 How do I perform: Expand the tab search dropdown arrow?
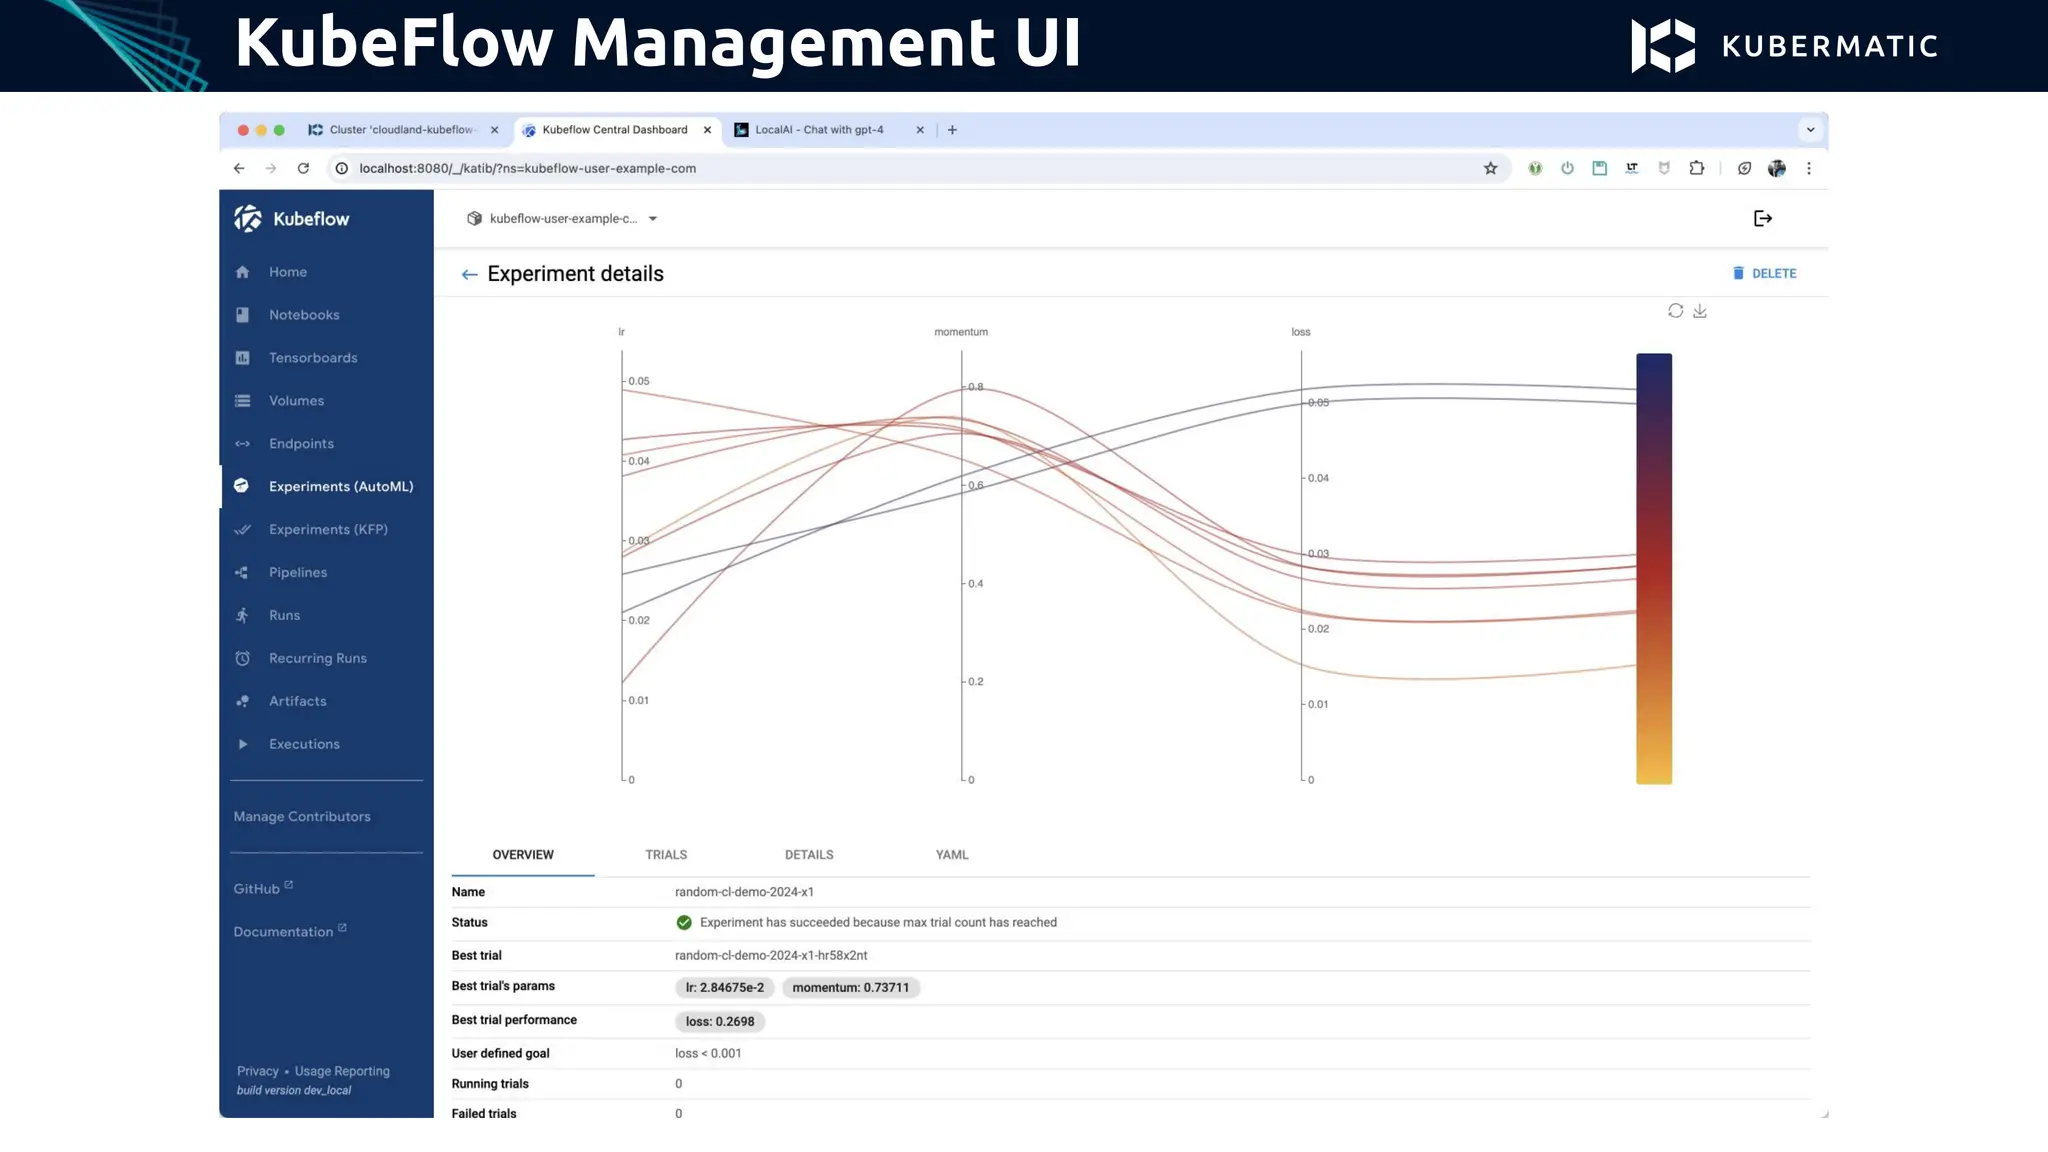1810,130
